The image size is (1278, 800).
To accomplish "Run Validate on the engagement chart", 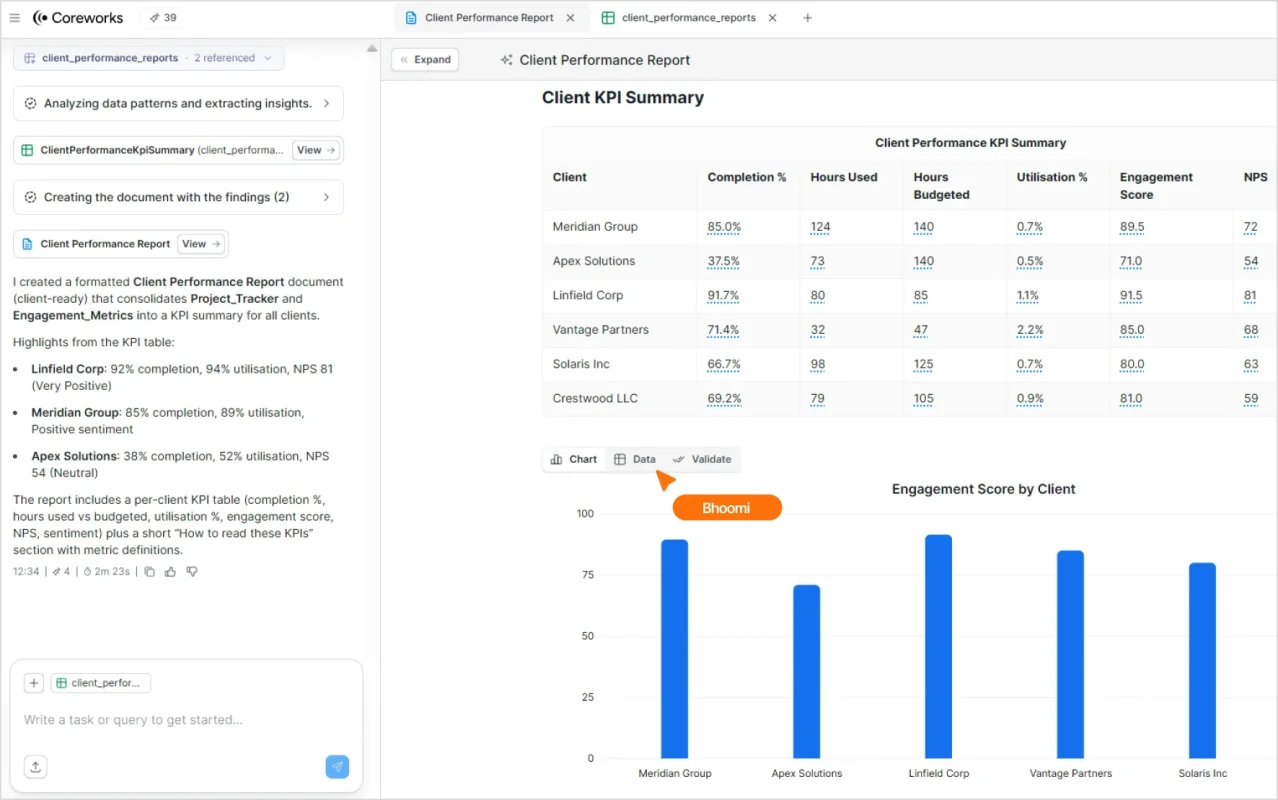I will tap(703, 459).
